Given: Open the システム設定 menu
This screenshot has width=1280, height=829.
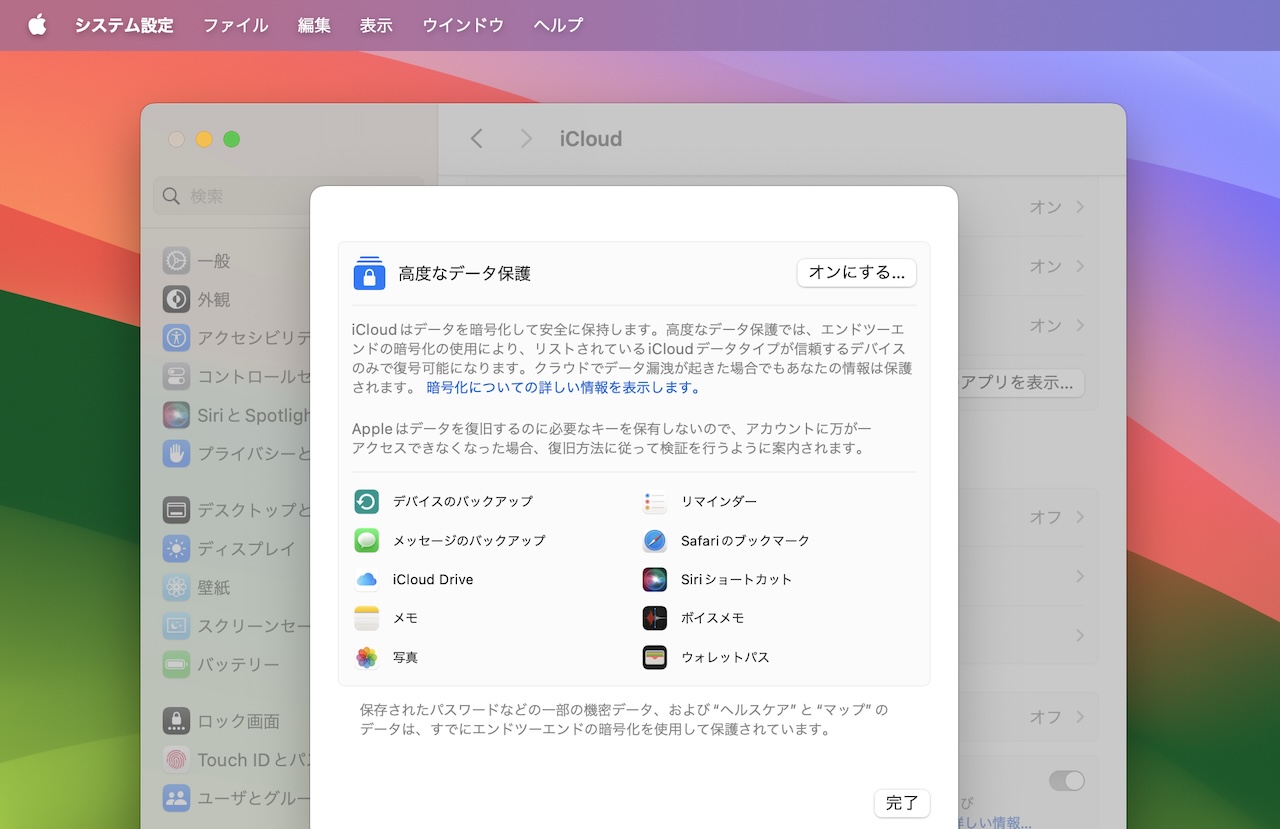Looking at the screenshot, I should [x=124, y=25].
